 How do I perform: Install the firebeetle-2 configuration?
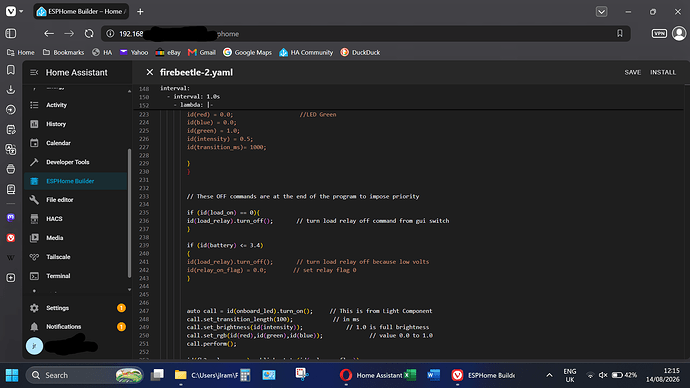coord(663,72)
